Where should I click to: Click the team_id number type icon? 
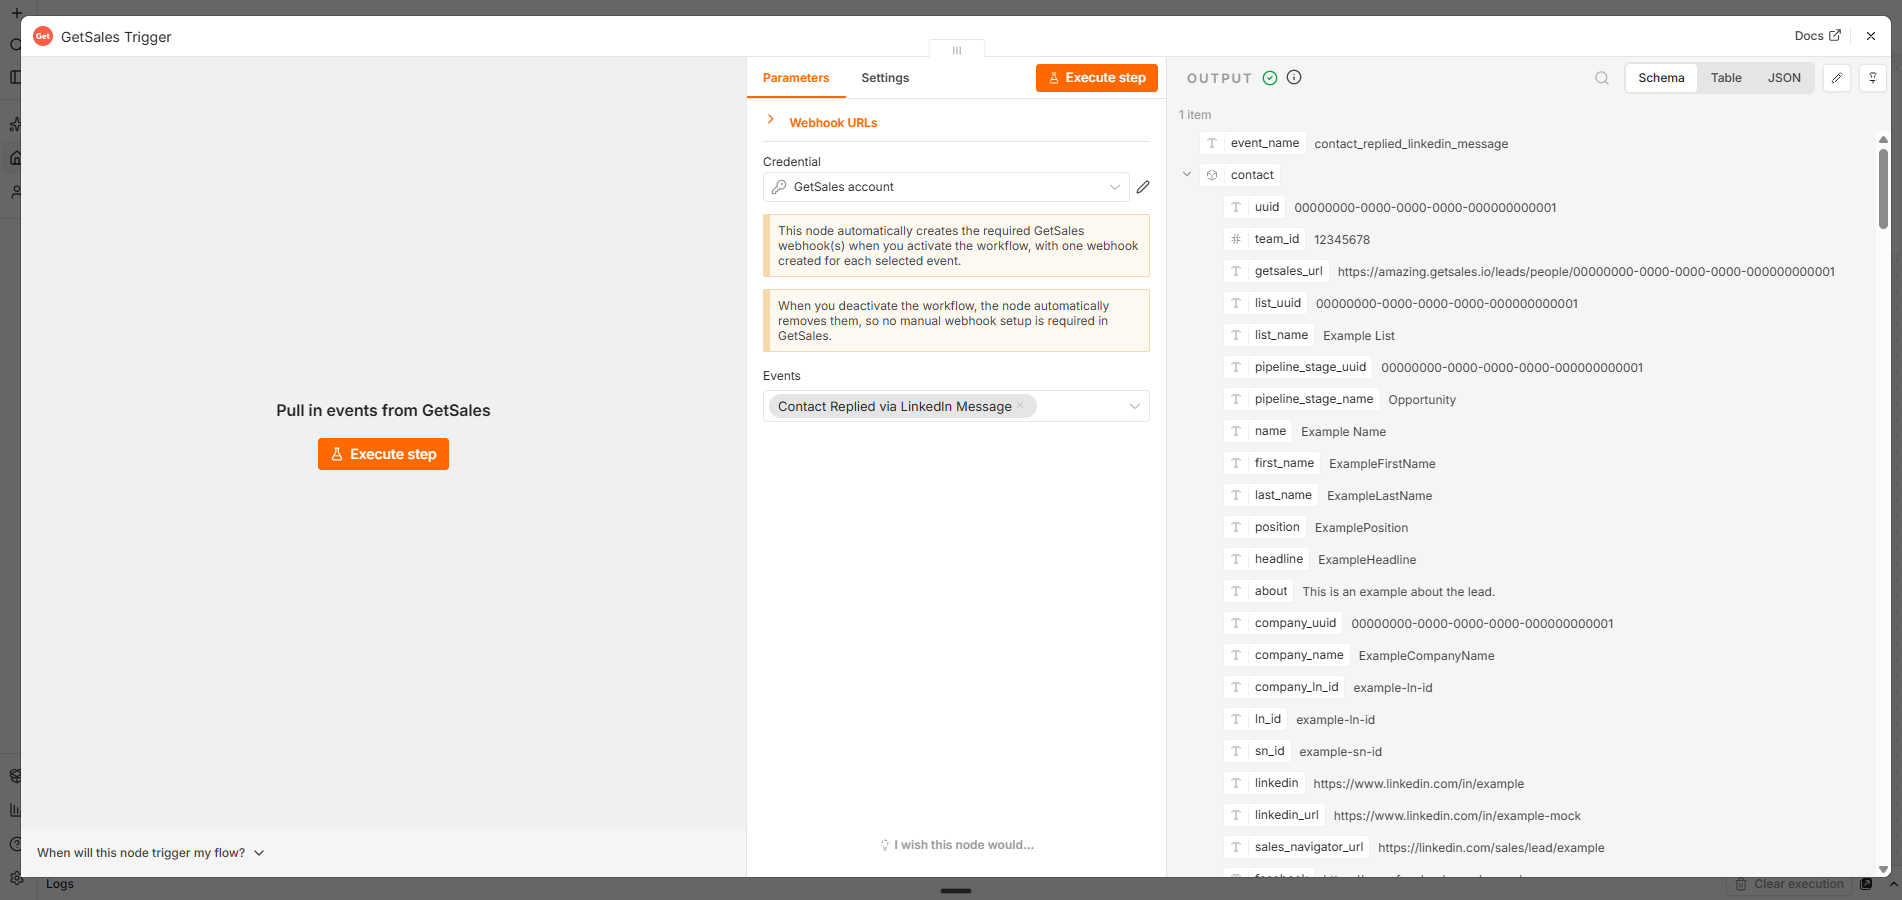(1236, 239)
